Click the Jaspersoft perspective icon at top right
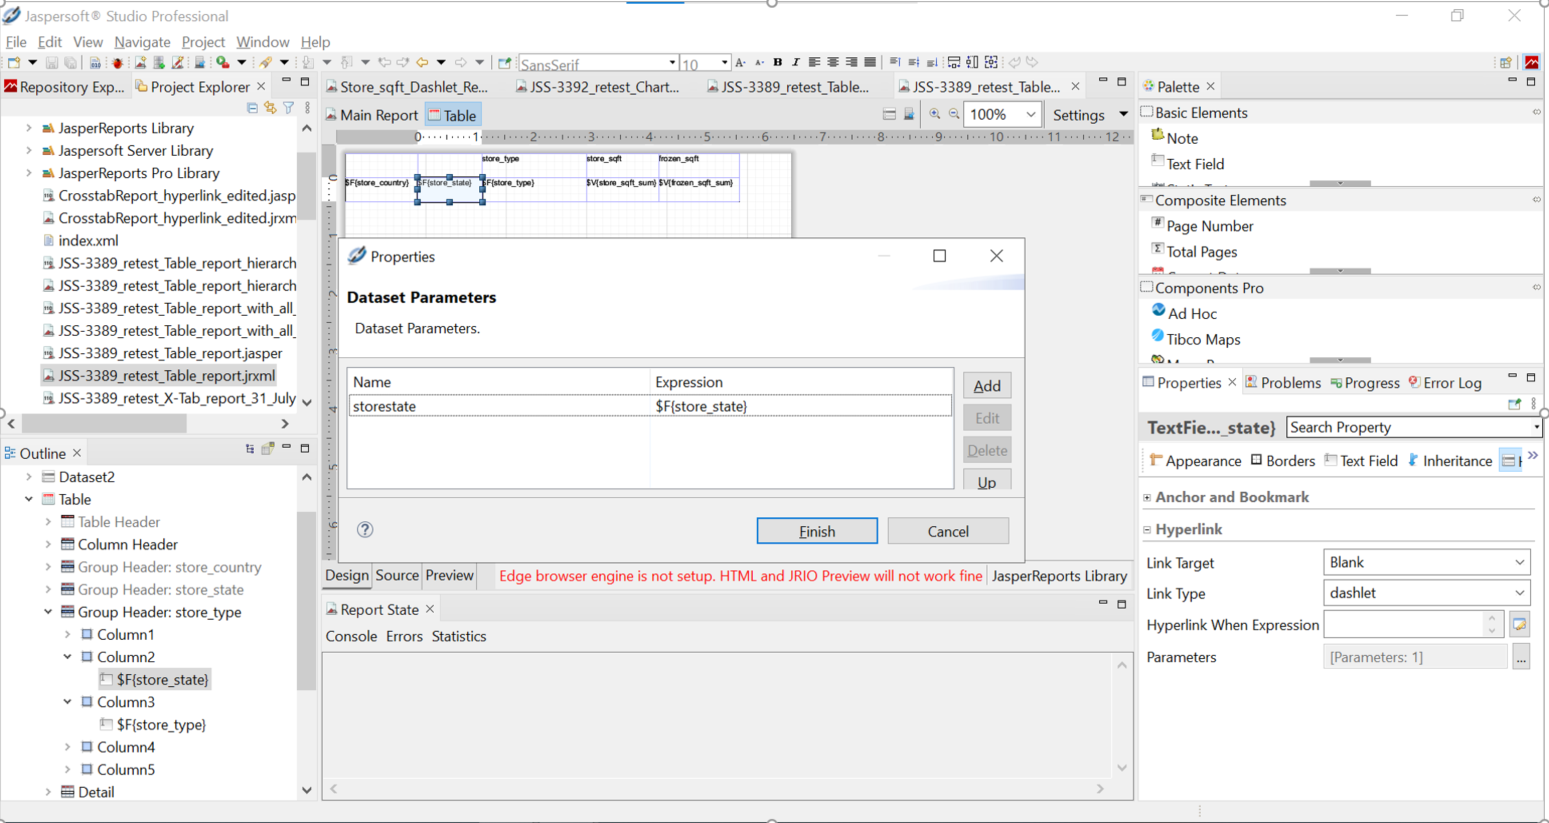This screenshot has height=823, width=1549. (x=1531, y=62)
